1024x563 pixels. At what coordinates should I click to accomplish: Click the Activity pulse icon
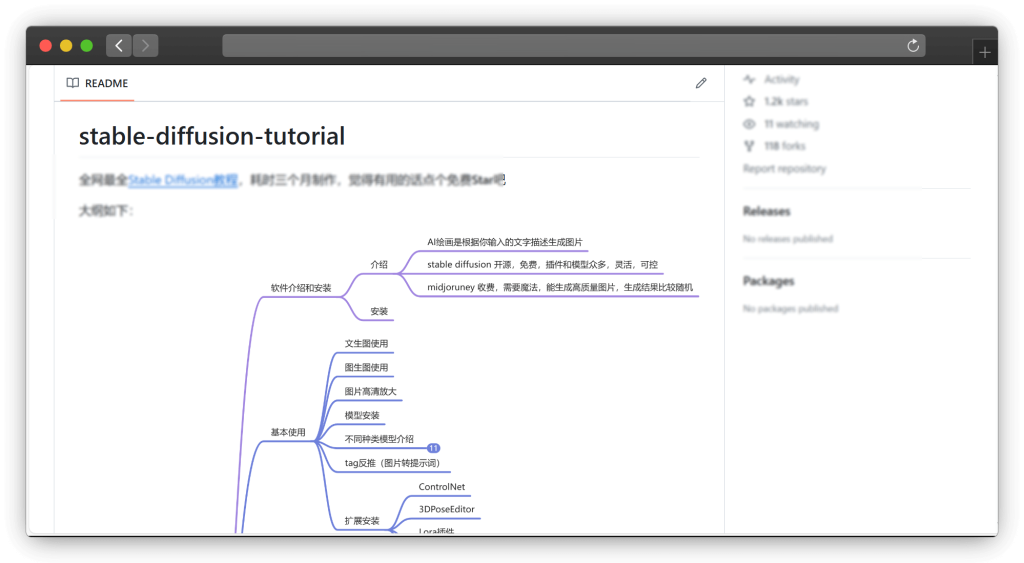749,79
